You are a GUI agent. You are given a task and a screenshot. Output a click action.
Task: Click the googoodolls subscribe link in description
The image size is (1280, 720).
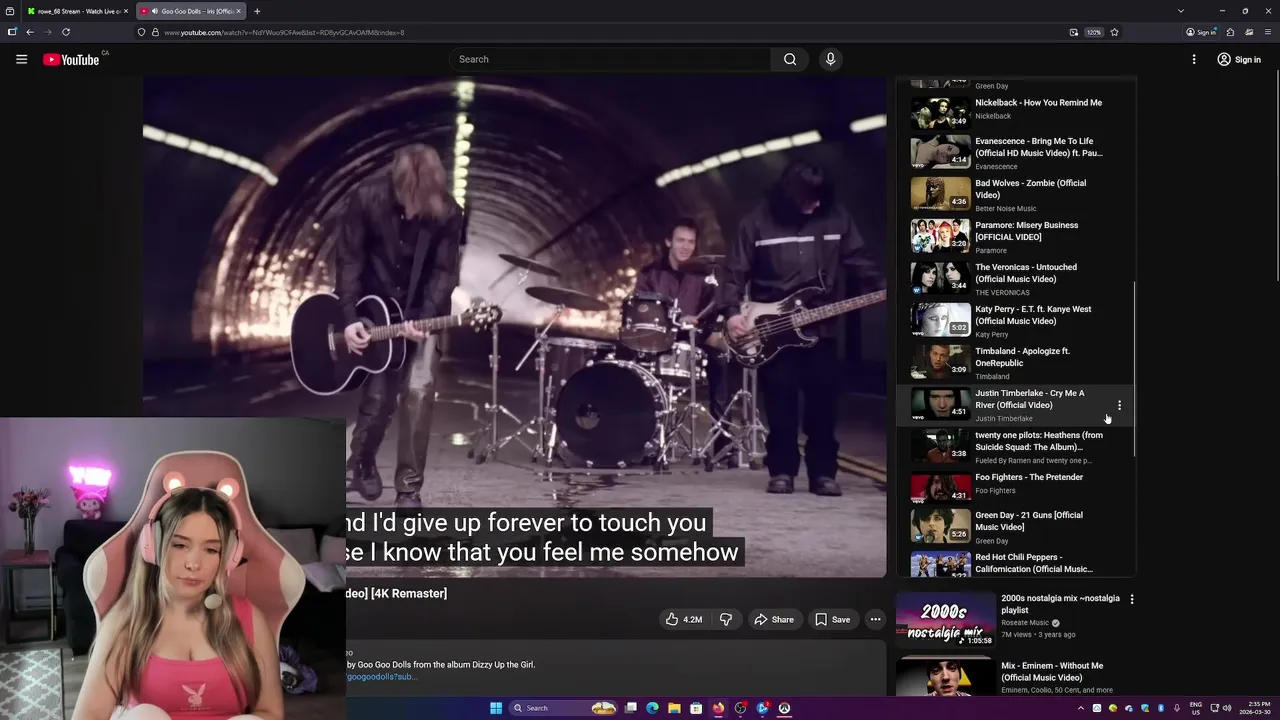[382, 677]
